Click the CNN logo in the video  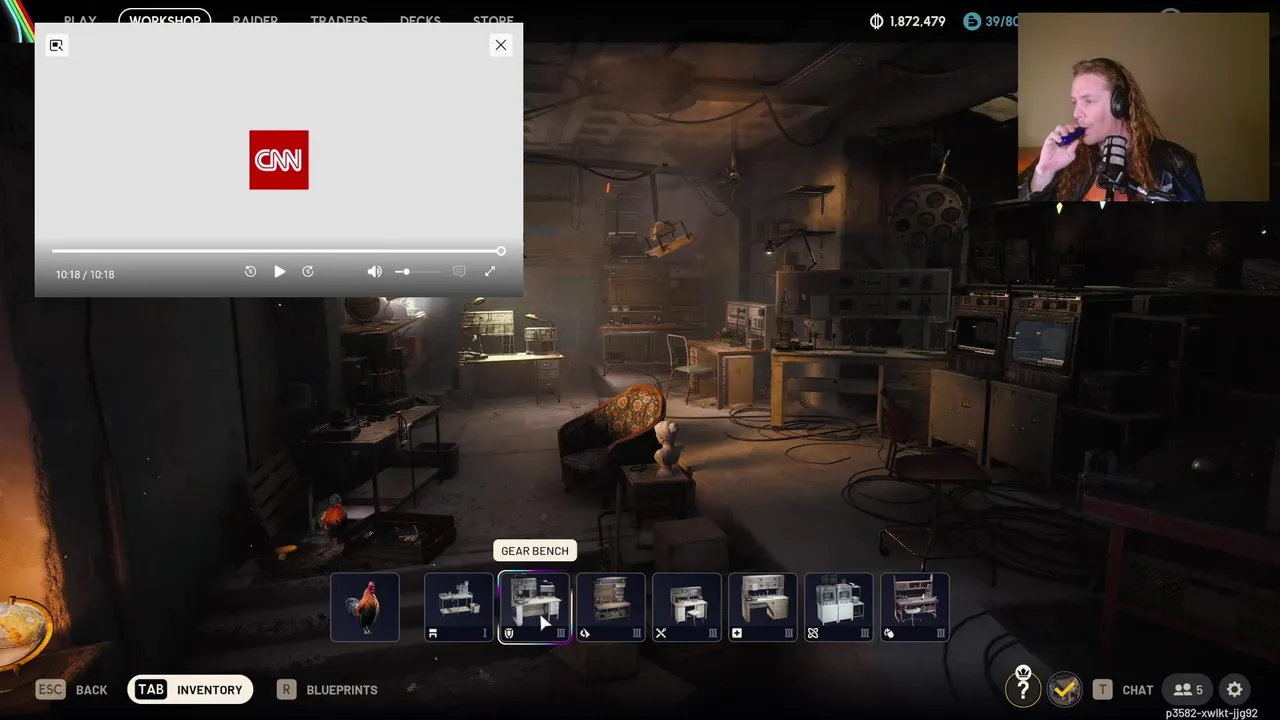(x=279, y=160)
